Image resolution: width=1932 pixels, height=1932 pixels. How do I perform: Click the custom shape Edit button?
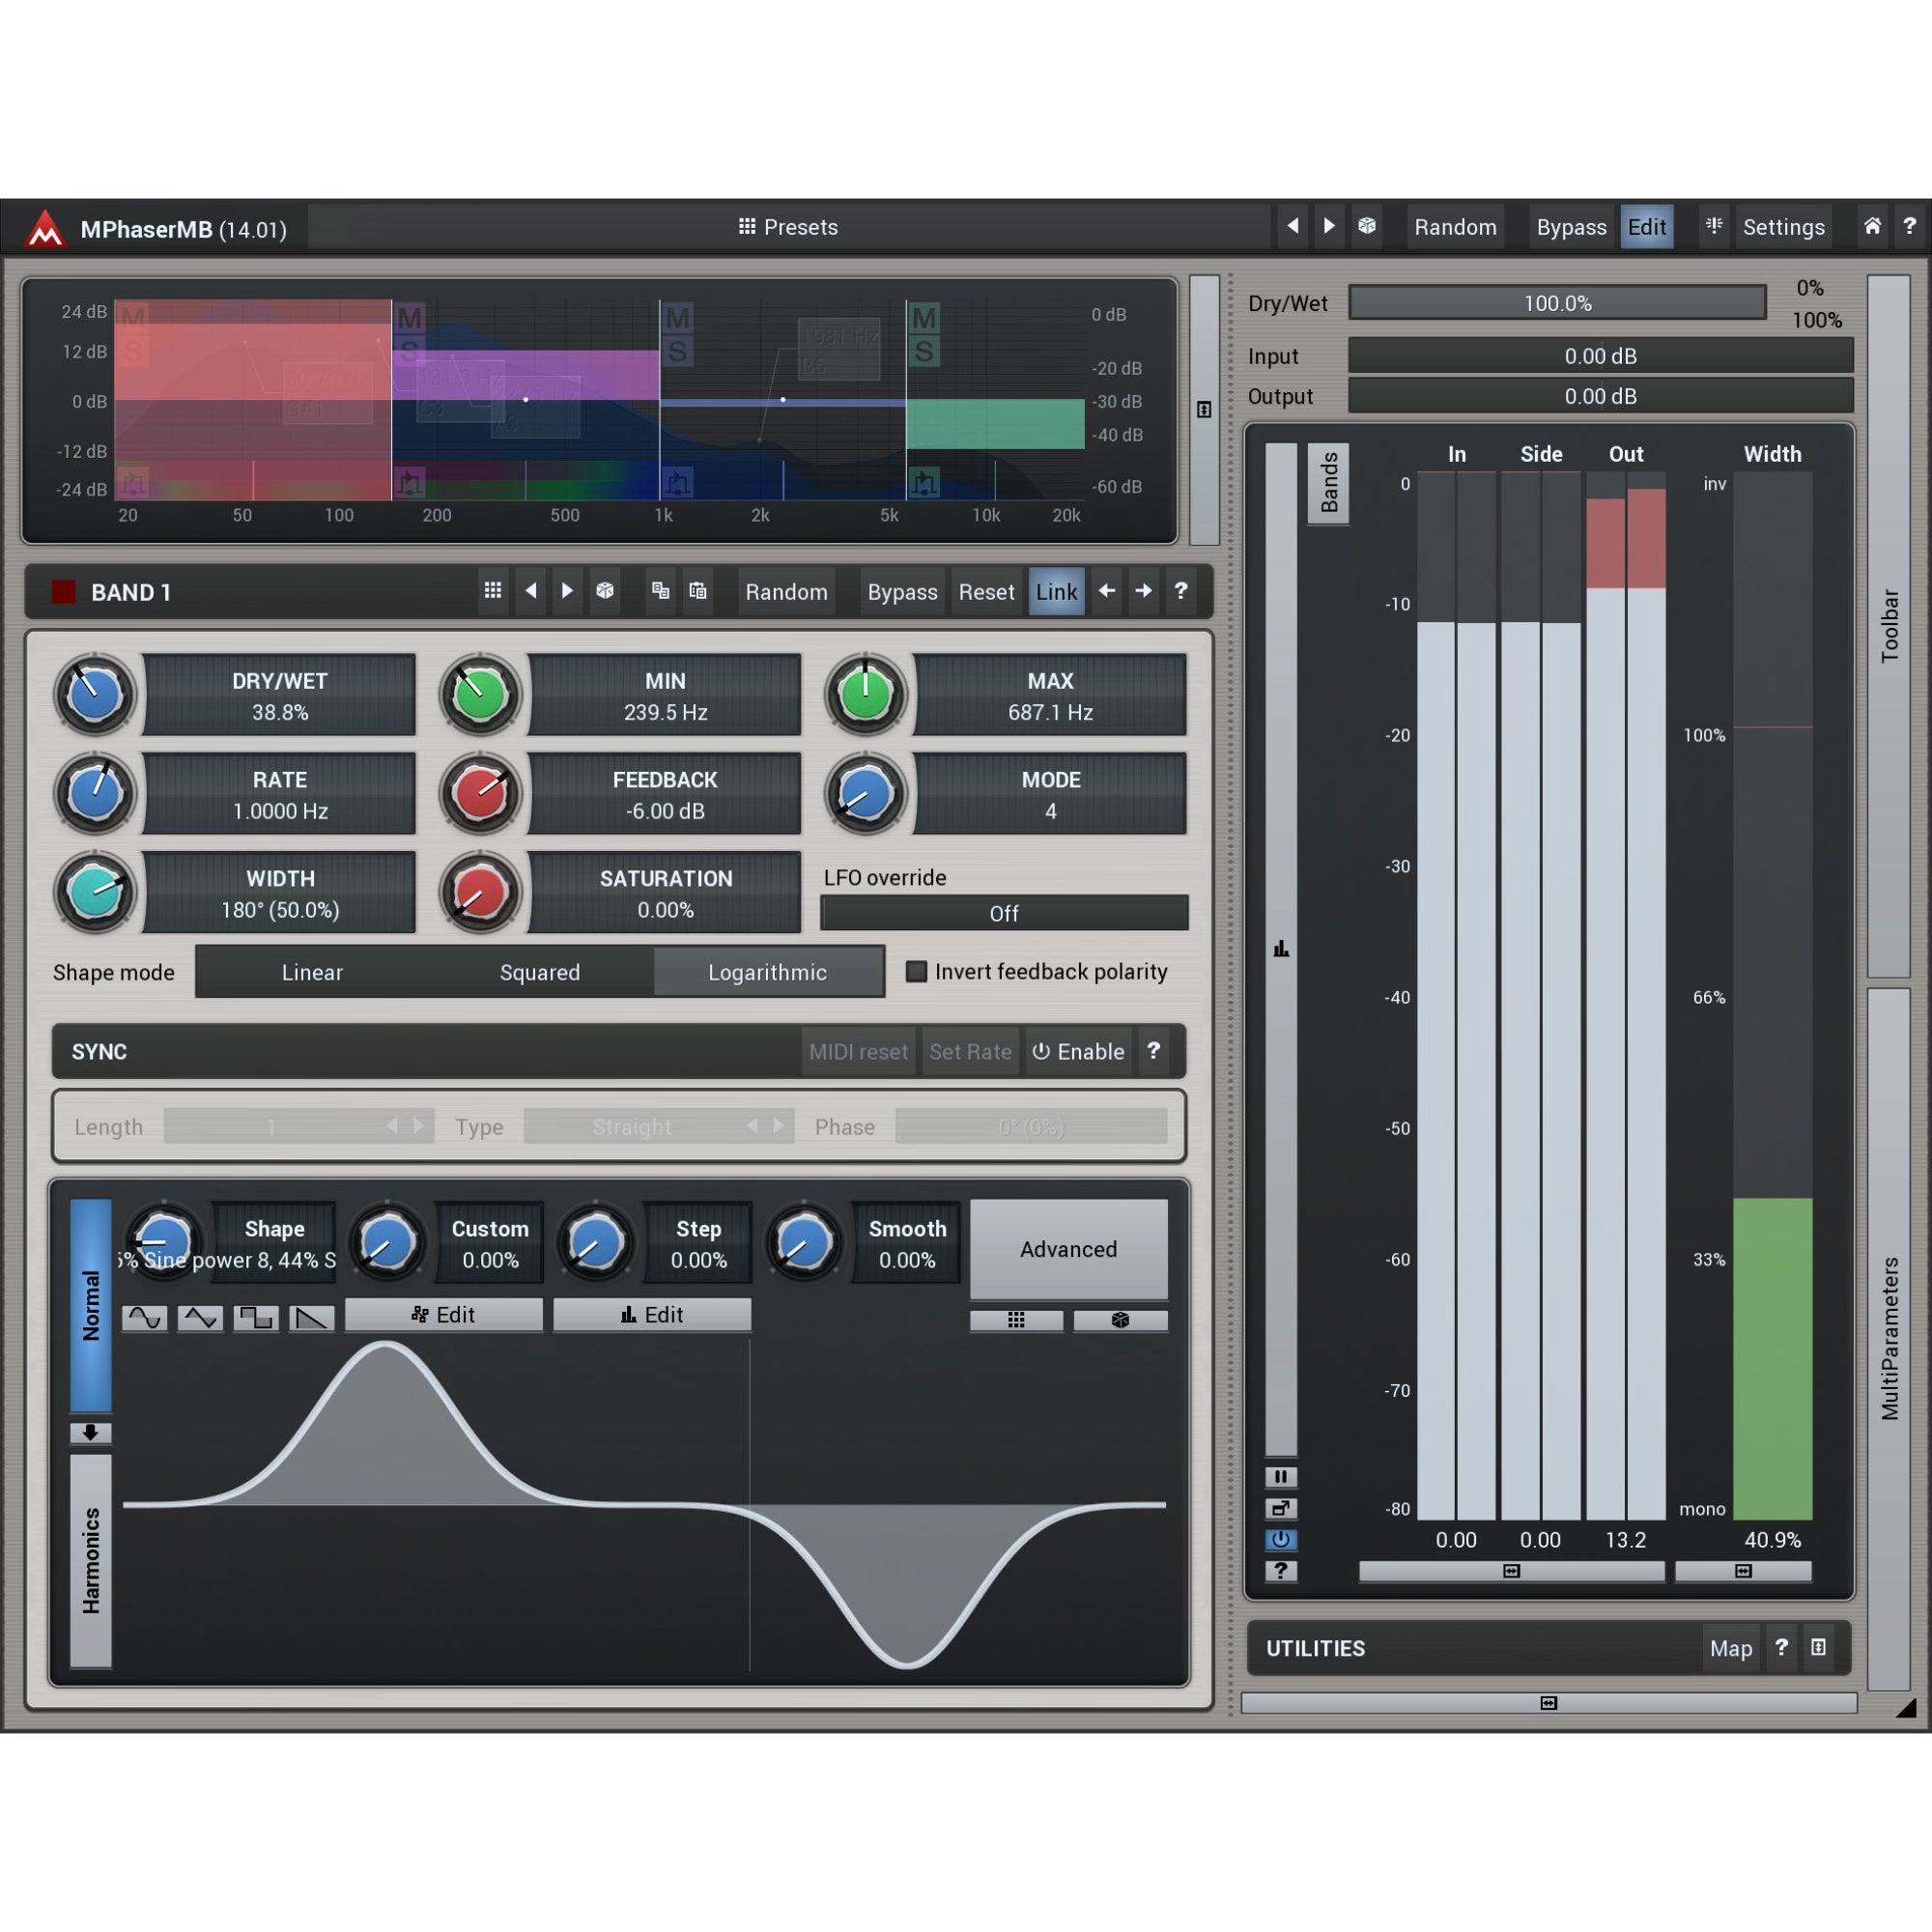tap(444, 1314)
